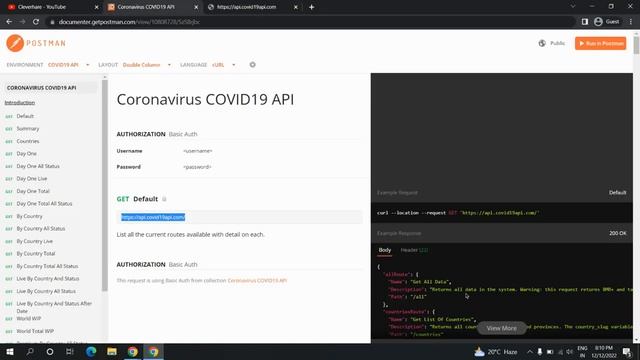Click the Default example request label

(617, 192)
